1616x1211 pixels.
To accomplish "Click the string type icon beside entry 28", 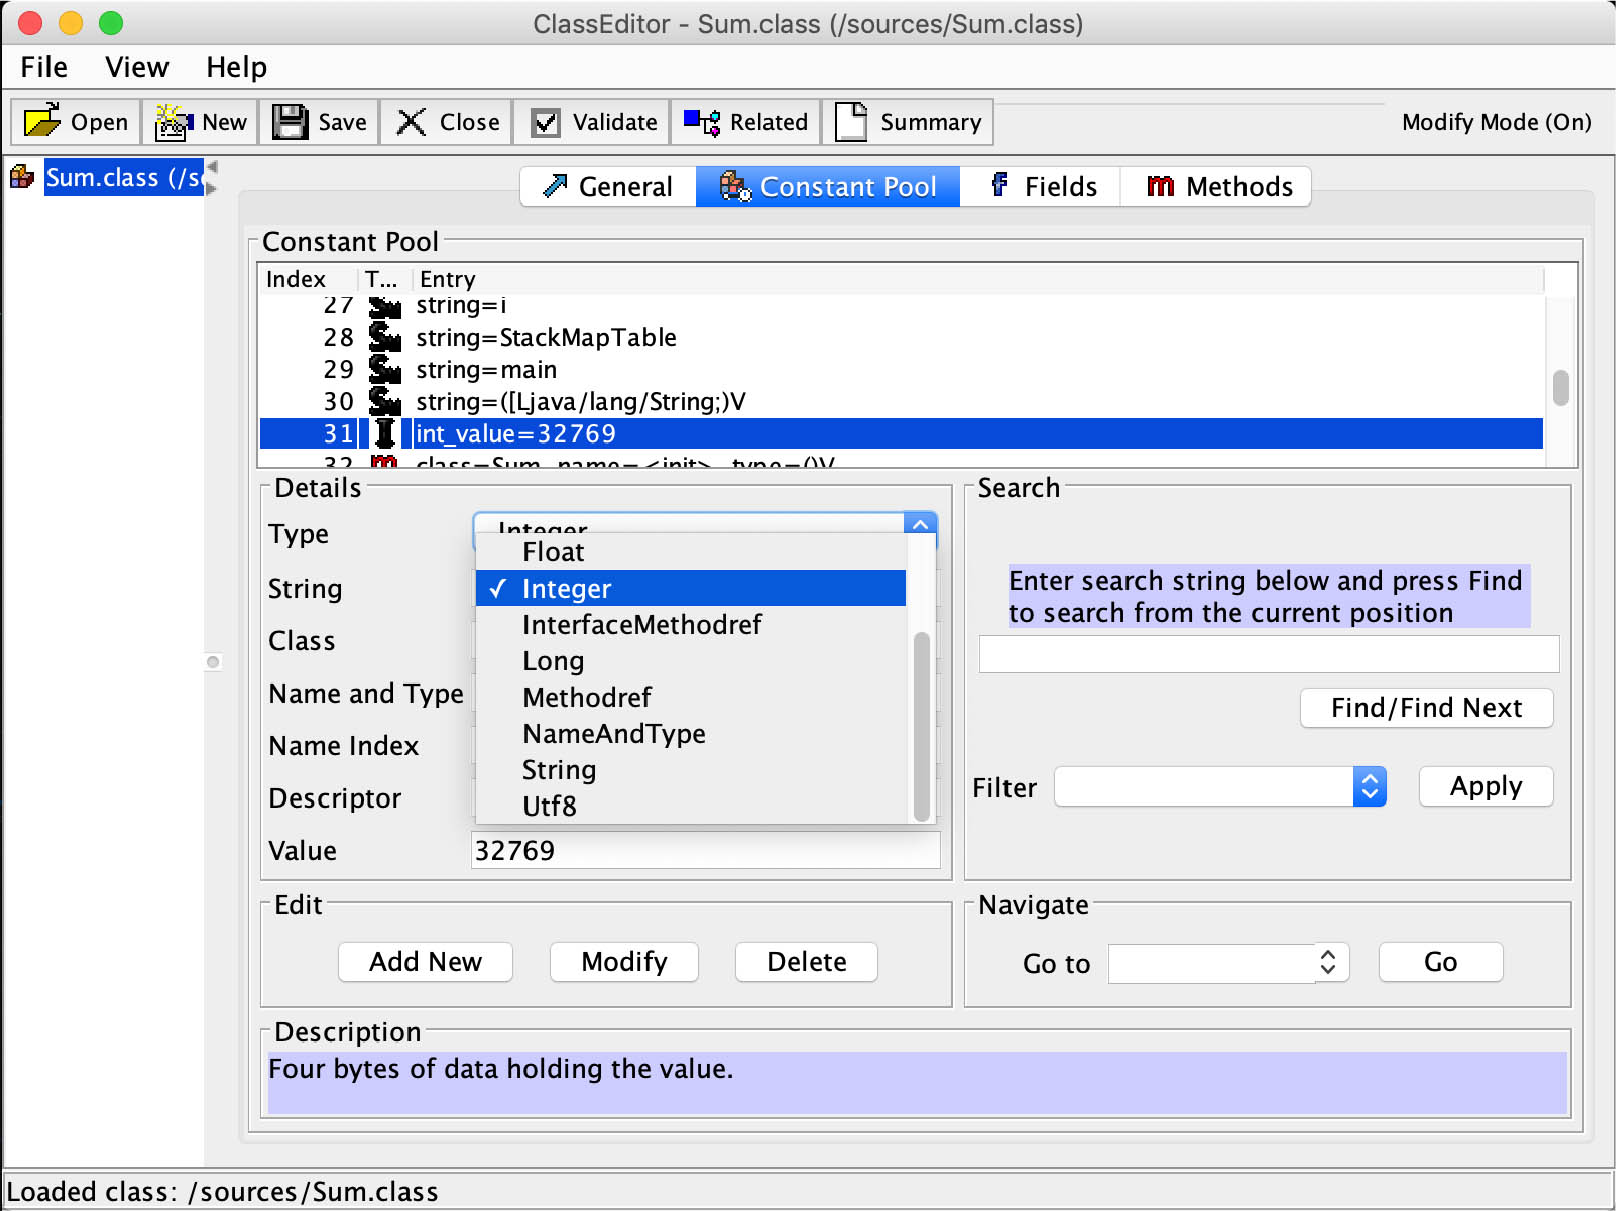I will 385,337.
